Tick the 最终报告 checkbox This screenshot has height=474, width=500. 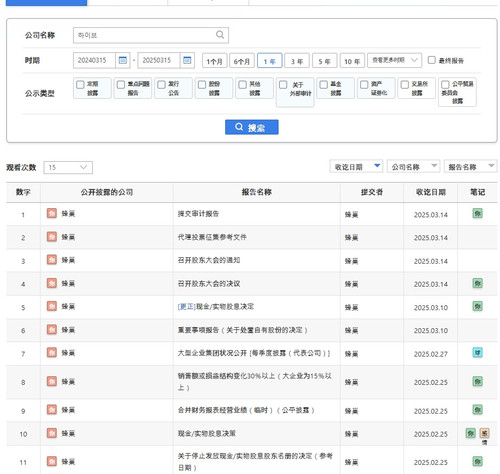click(431, 60)
